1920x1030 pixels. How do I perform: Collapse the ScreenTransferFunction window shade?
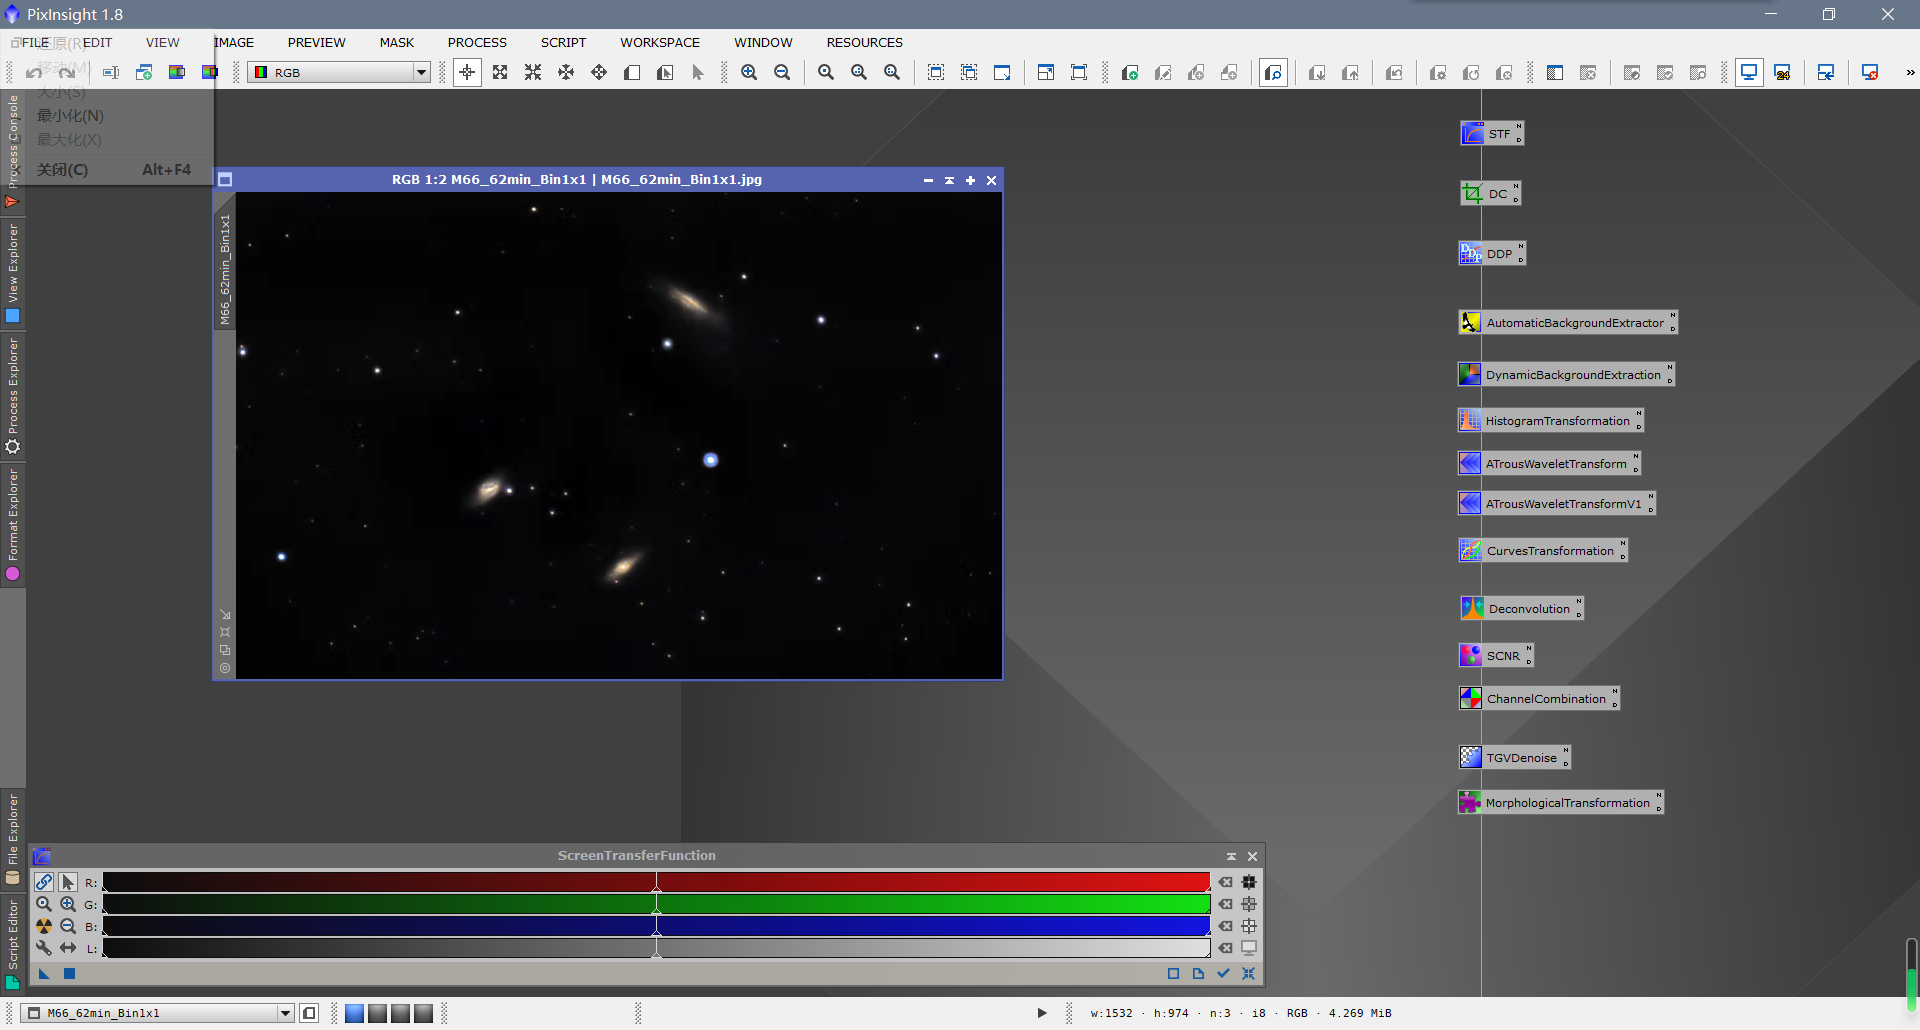point(1231,856)
